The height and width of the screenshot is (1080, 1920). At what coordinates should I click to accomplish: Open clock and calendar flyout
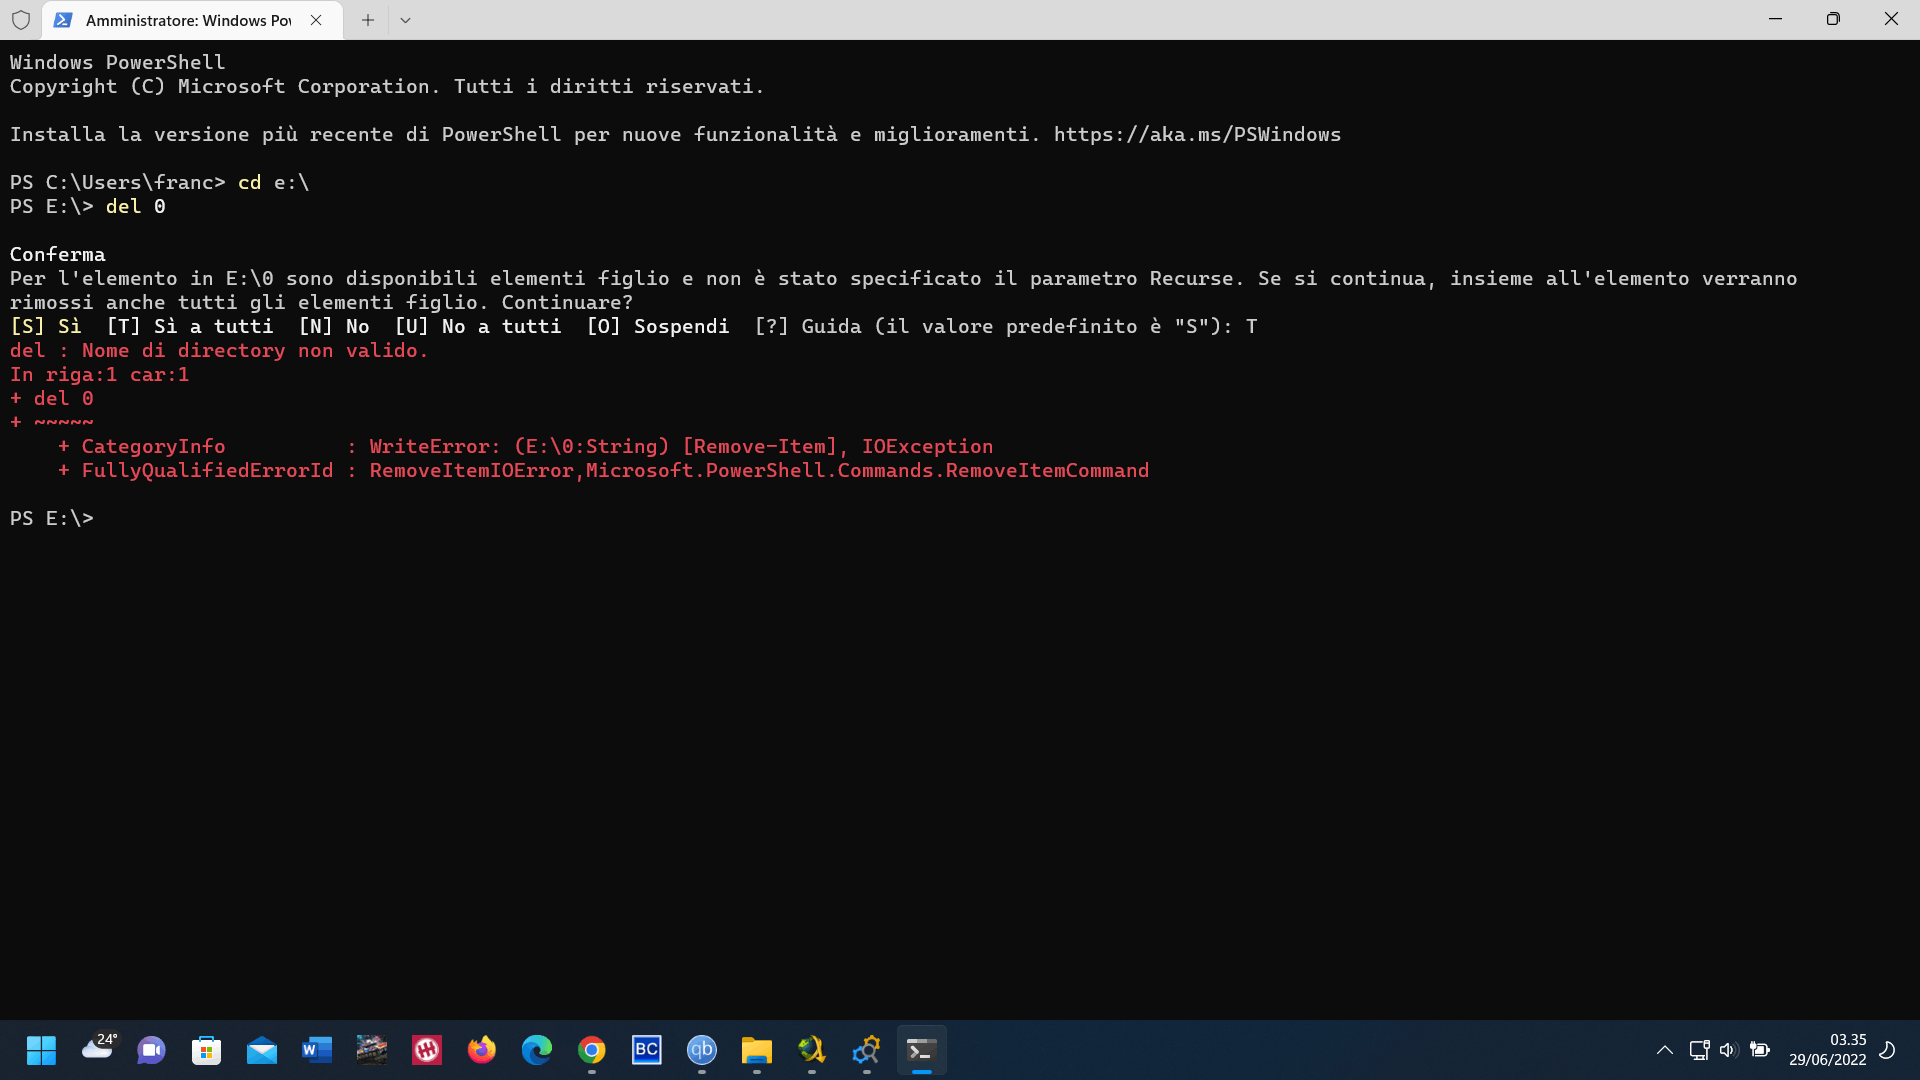pyautogui.click(x=1827, y=1050)
